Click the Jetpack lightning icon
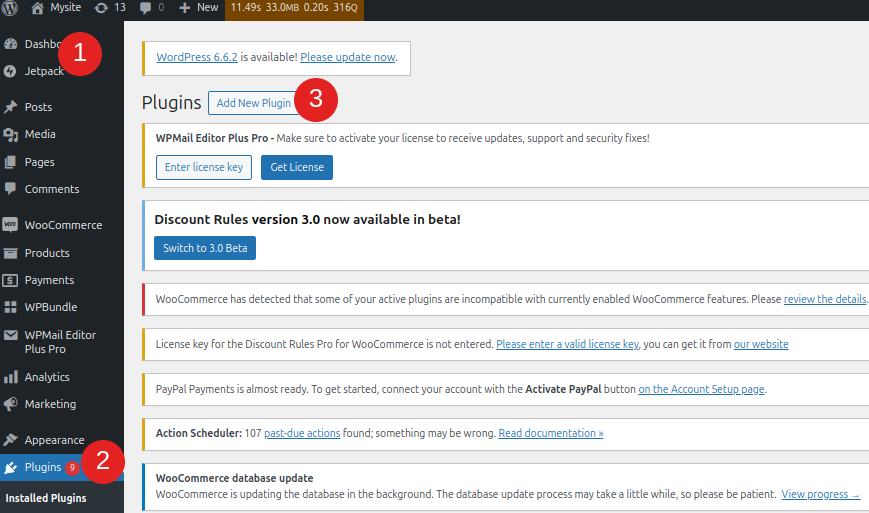869x513 pixels. [10, 71]
